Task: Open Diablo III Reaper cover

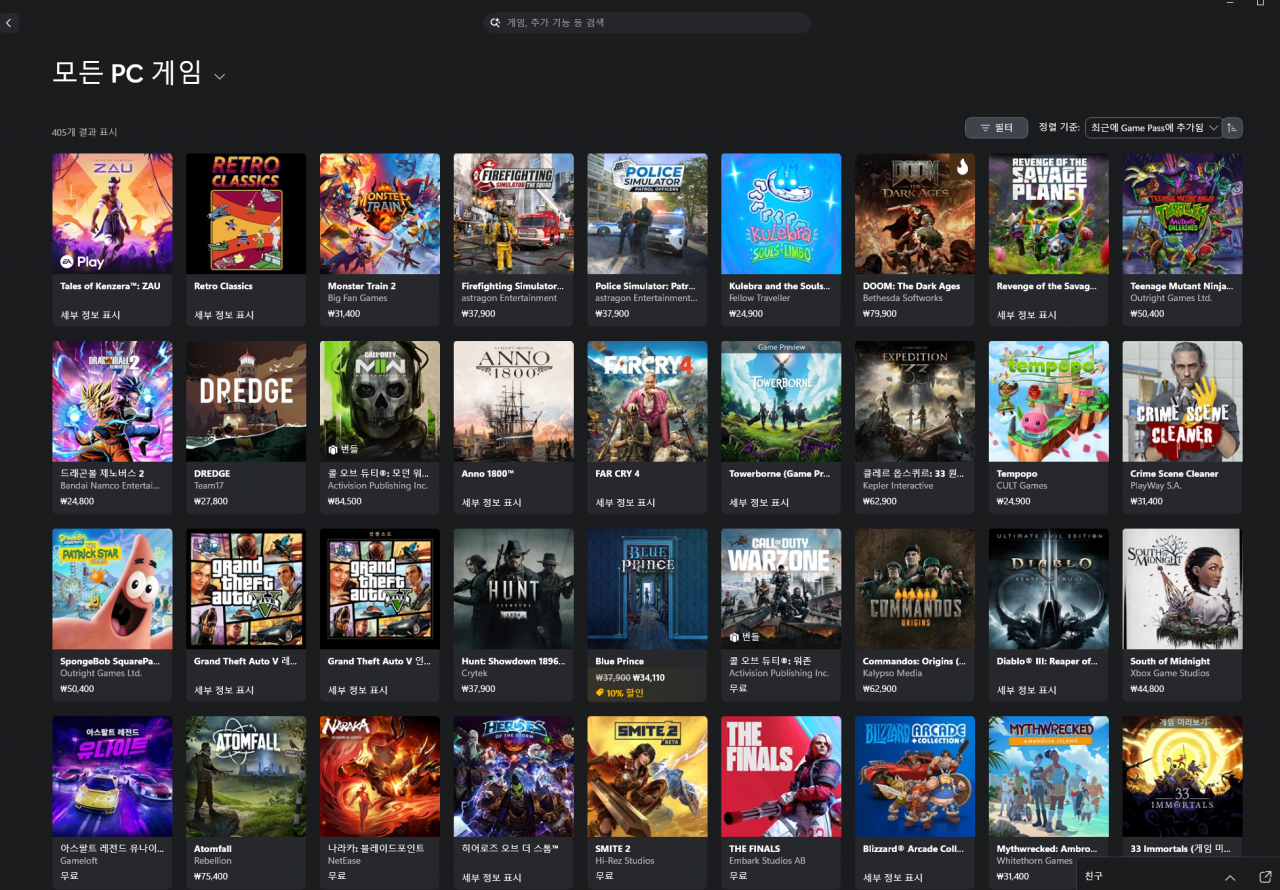Action: point(1049,589)
